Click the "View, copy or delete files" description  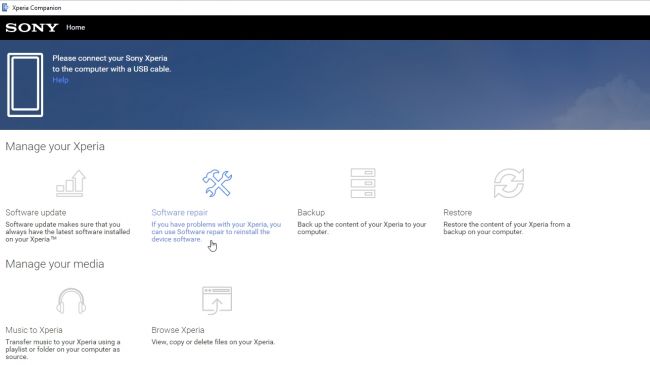[x=213, y=342]
